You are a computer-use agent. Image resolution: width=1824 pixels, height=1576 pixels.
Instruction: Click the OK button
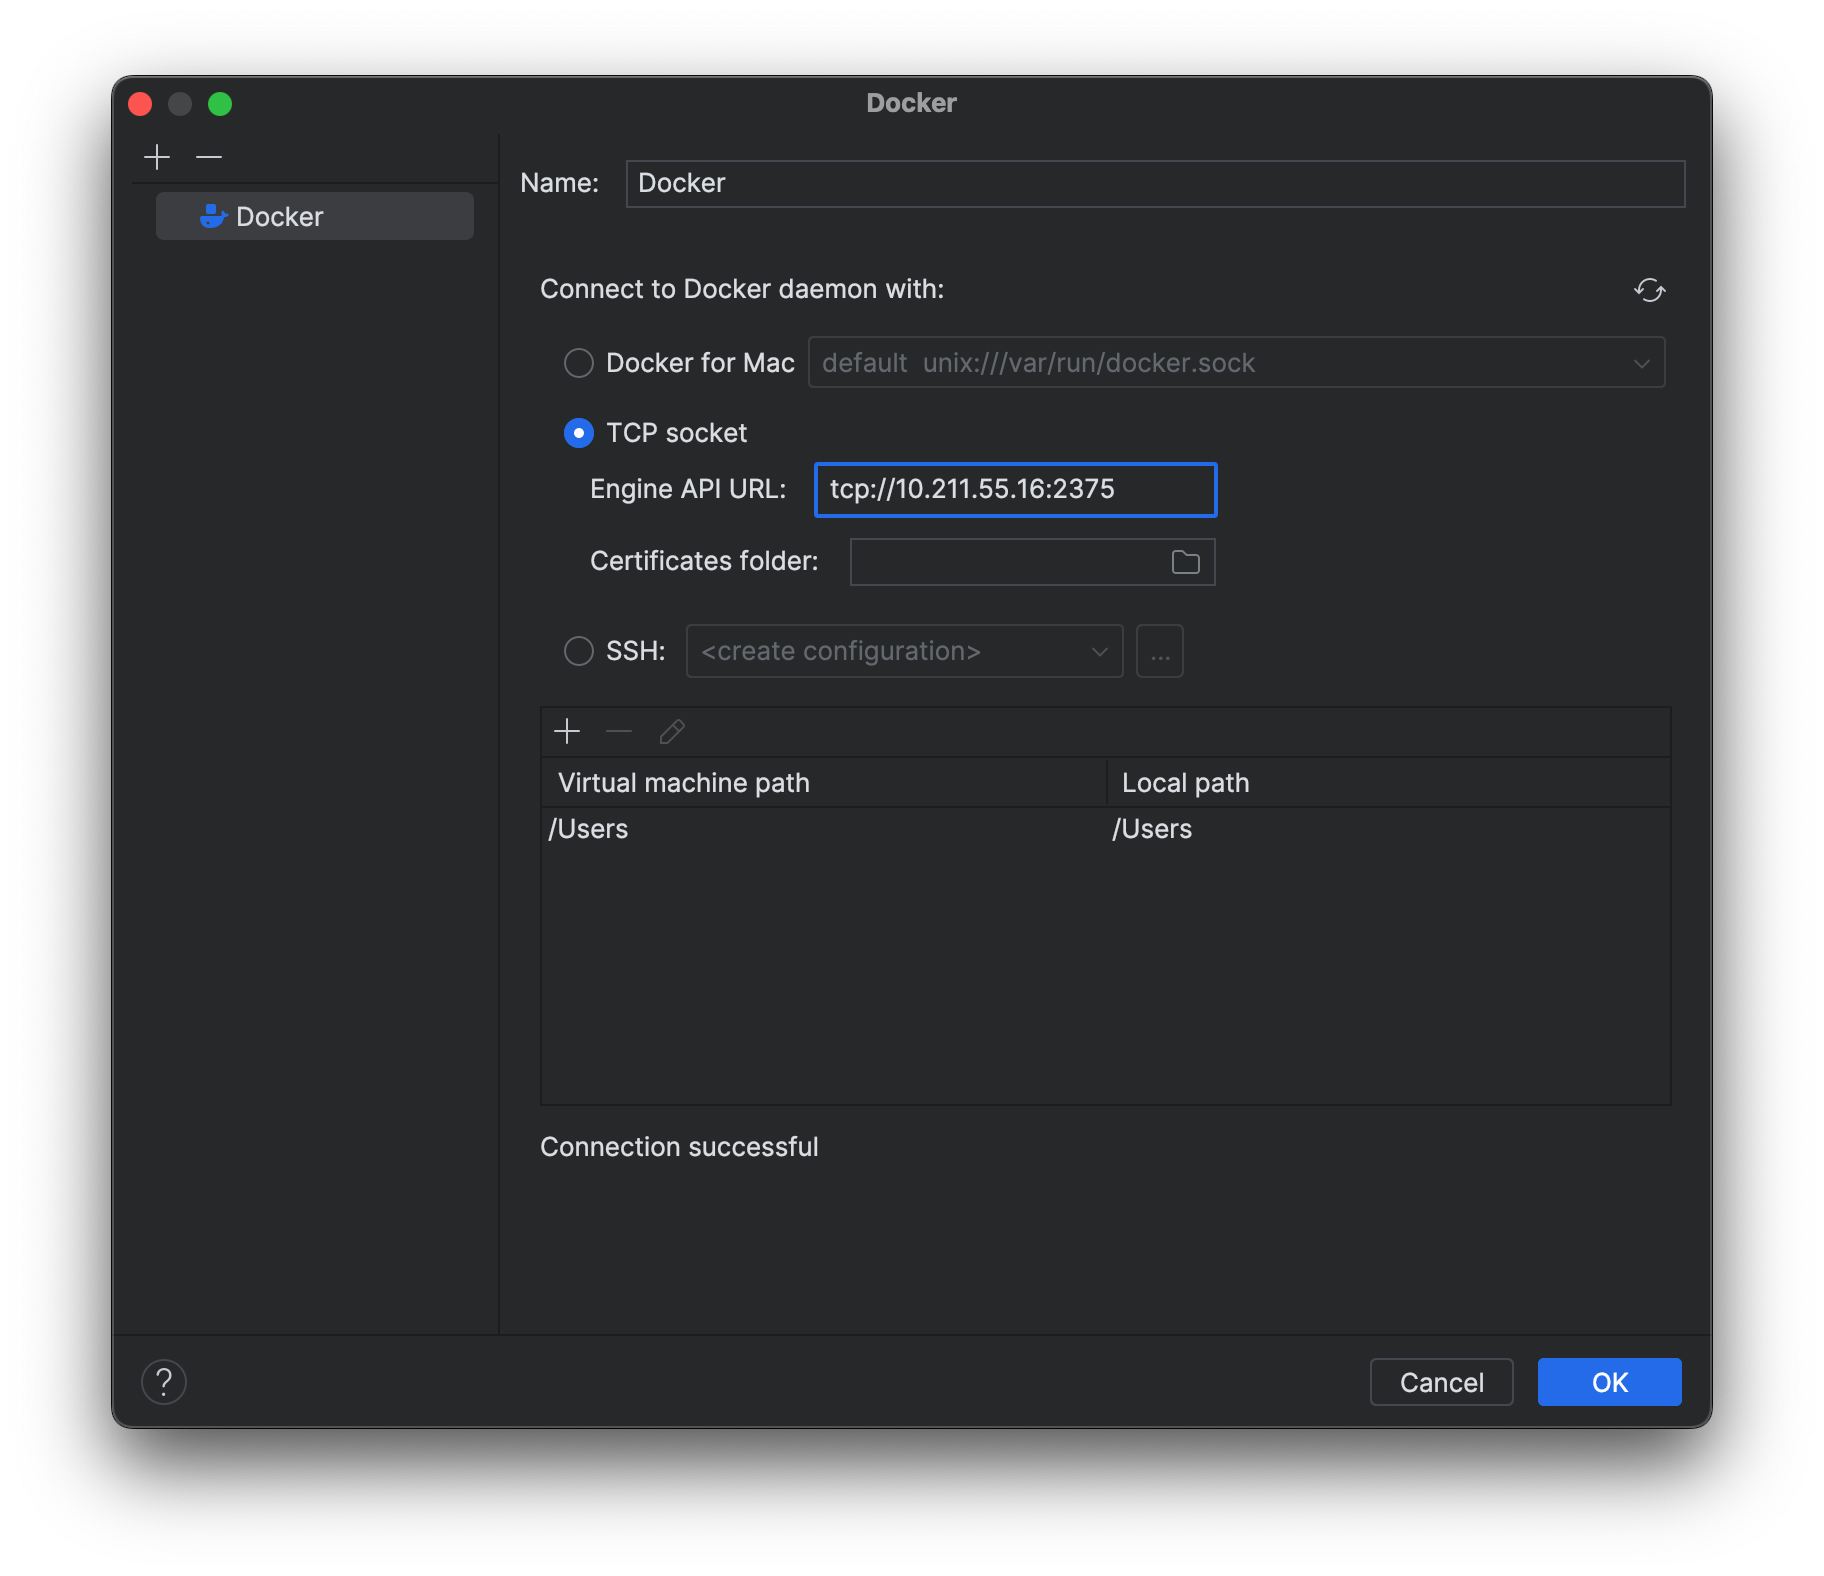(x=1609, y=1382)
